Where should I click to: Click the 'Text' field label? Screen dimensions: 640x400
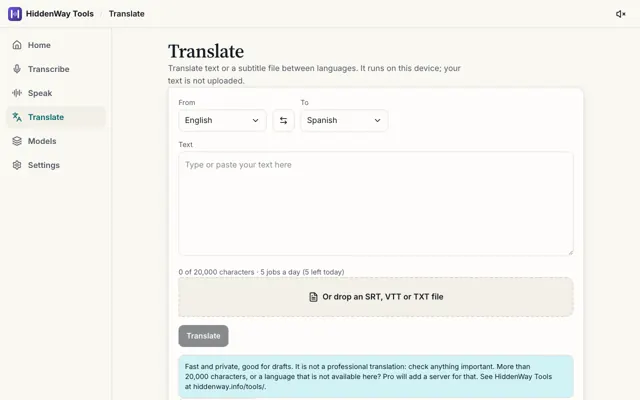[186, 144]
